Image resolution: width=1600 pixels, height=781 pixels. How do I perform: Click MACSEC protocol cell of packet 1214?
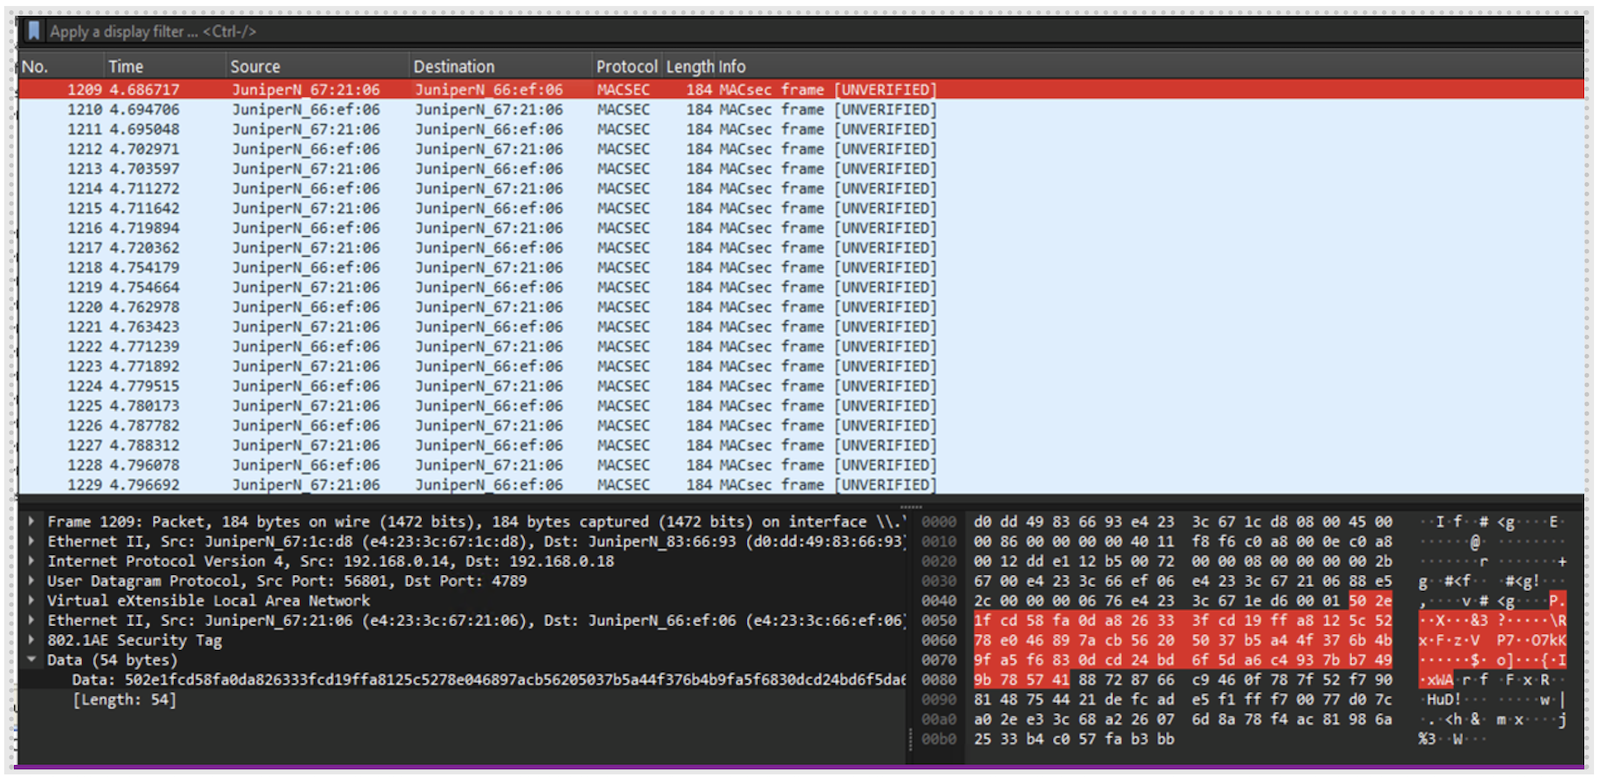[x=623, y=189]
